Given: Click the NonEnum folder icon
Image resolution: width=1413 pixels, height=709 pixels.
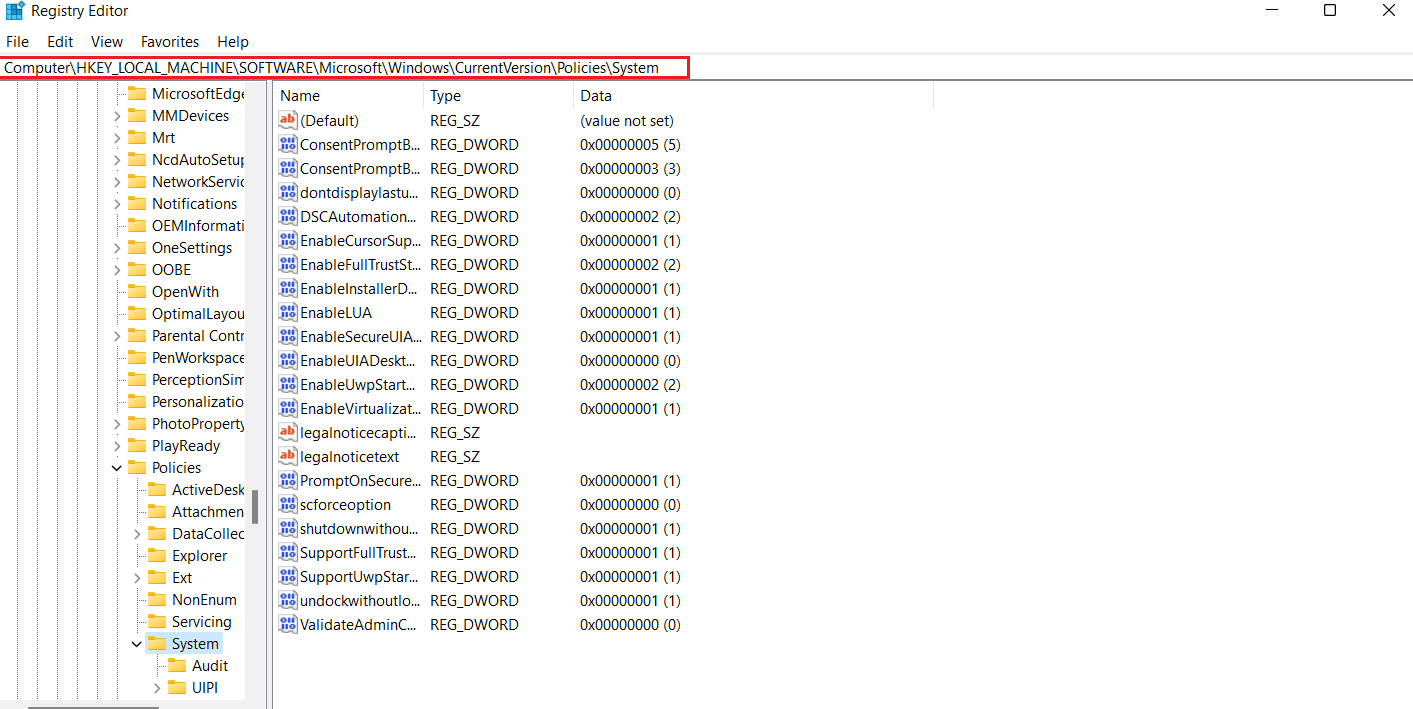Looking at the screenshot, I should click(157, 600).
